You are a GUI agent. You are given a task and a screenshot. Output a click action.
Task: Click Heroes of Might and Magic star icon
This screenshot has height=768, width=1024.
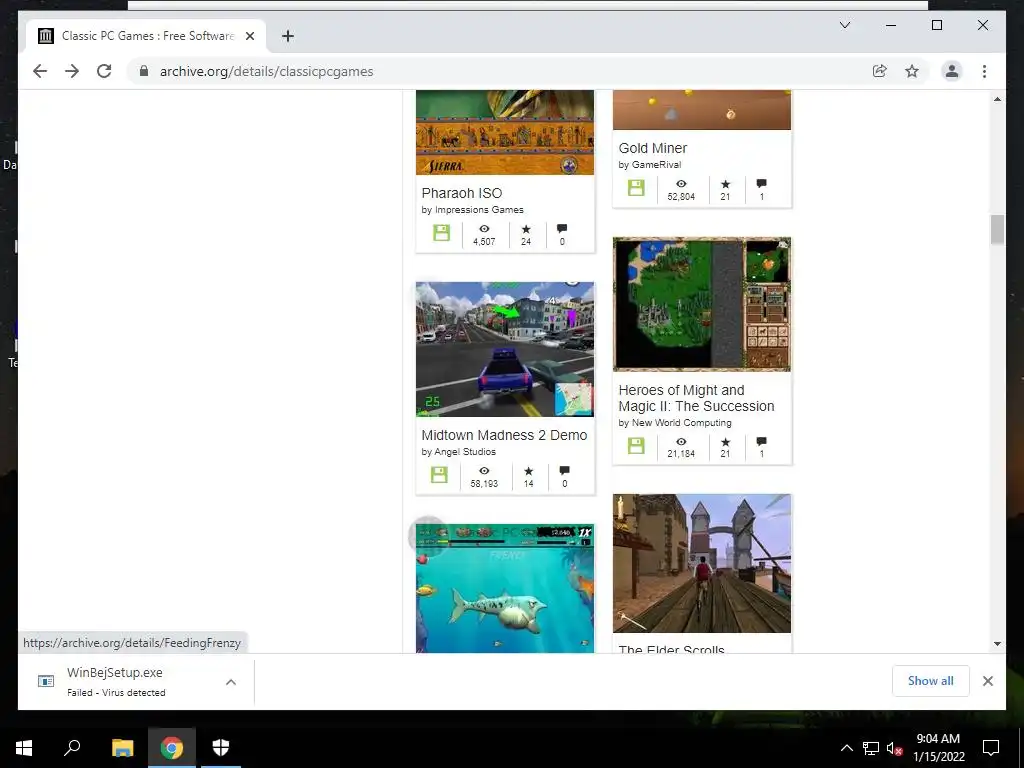click(725, 441)
